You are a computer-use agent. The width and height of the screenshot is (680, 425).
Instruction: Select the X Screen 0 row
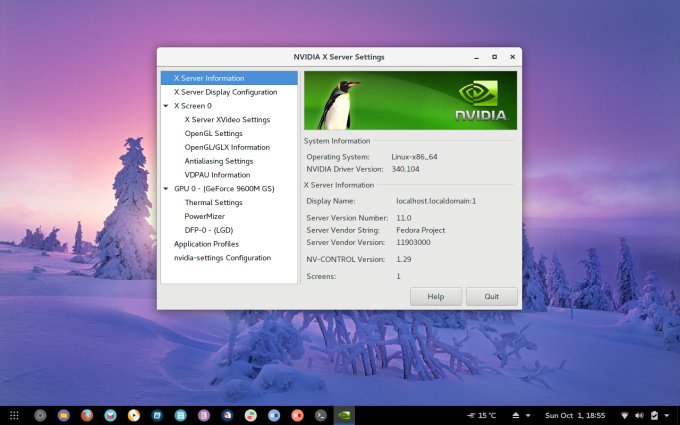pyautogui.click(x=229, y=106)
